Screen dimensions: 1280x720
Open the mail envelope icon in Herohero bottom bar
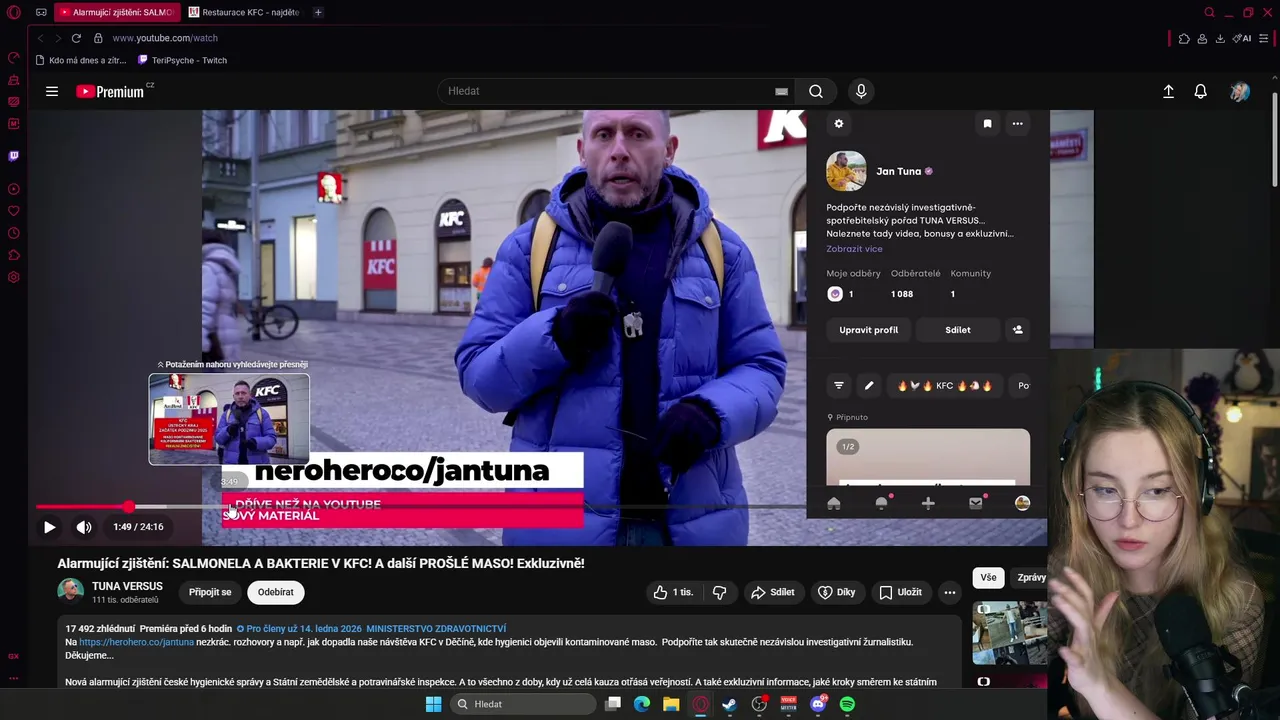pos(976,503)
